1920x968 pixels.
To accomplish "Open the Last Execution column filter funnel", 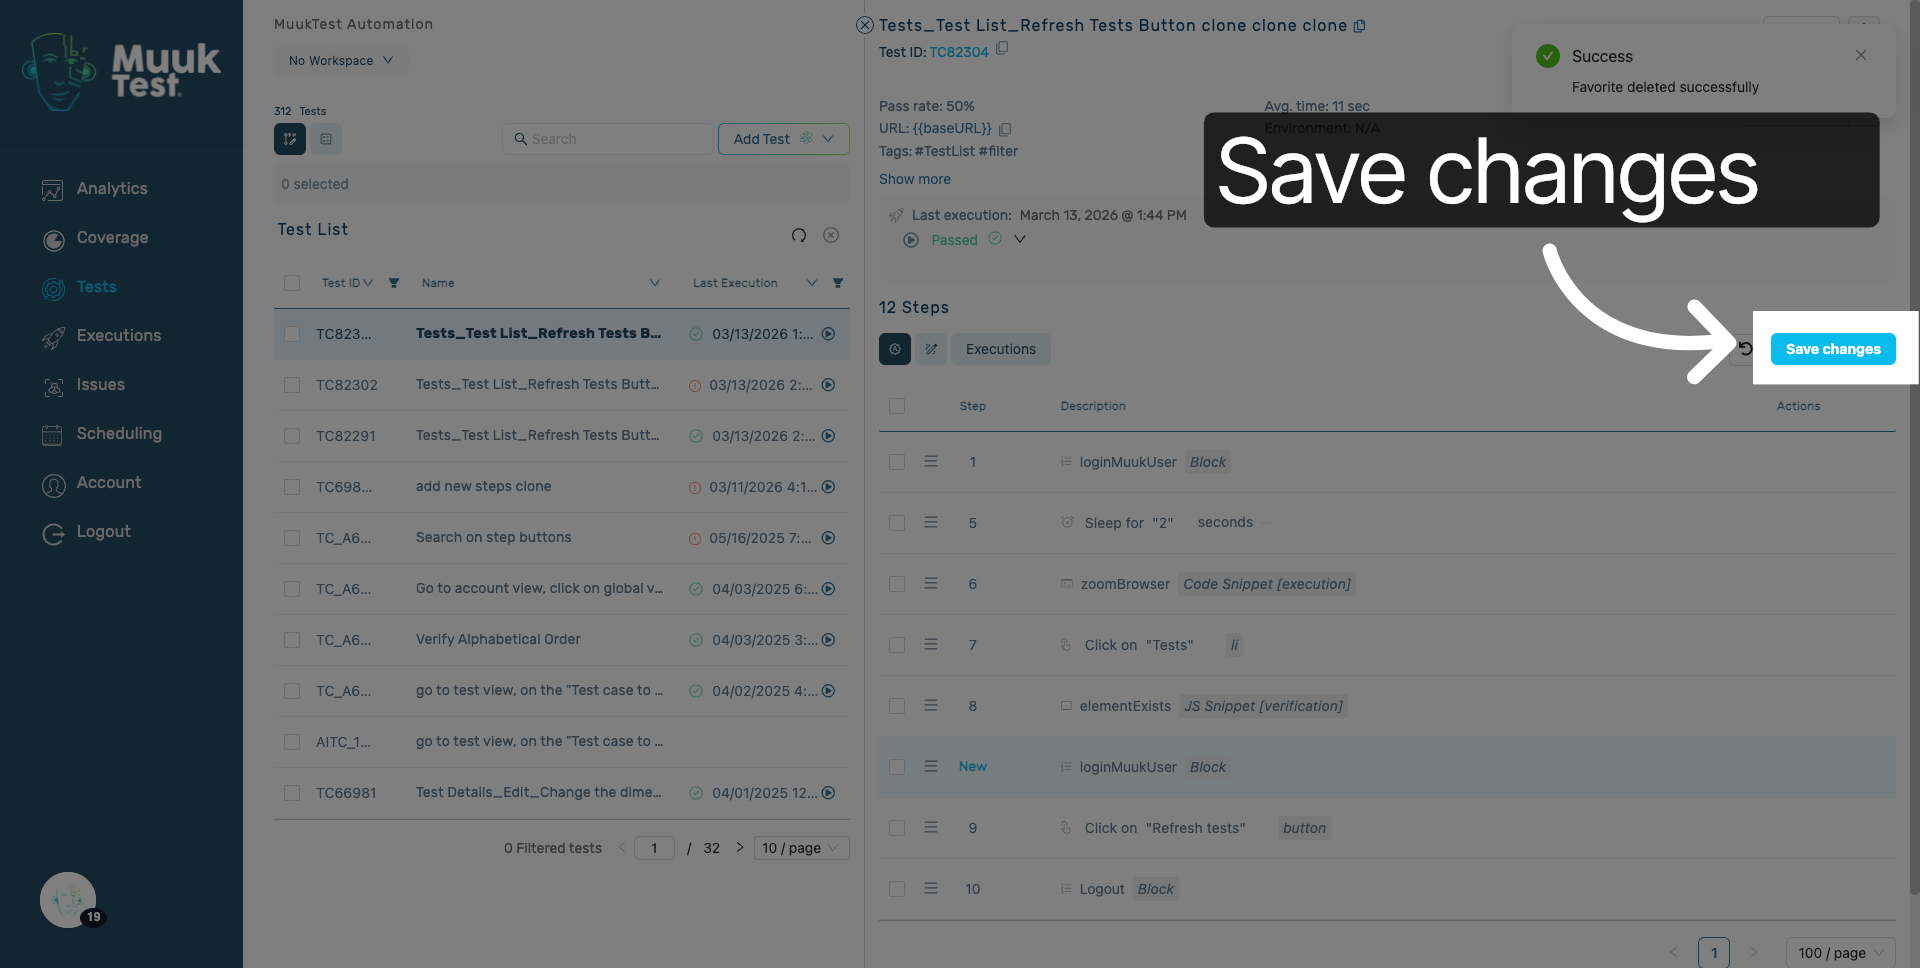I will pos(838,283).
